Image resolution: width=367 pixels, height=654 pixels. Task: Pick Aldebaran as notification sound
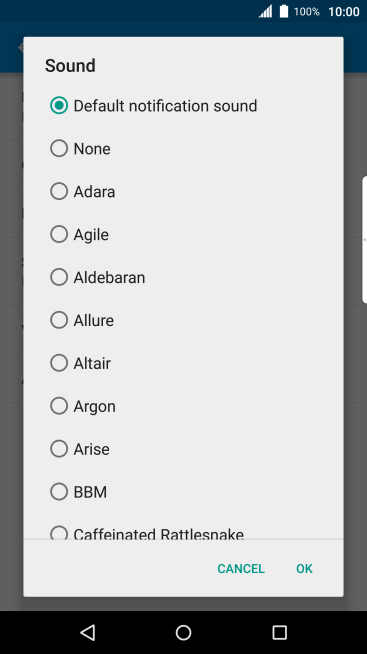(184, 277)
